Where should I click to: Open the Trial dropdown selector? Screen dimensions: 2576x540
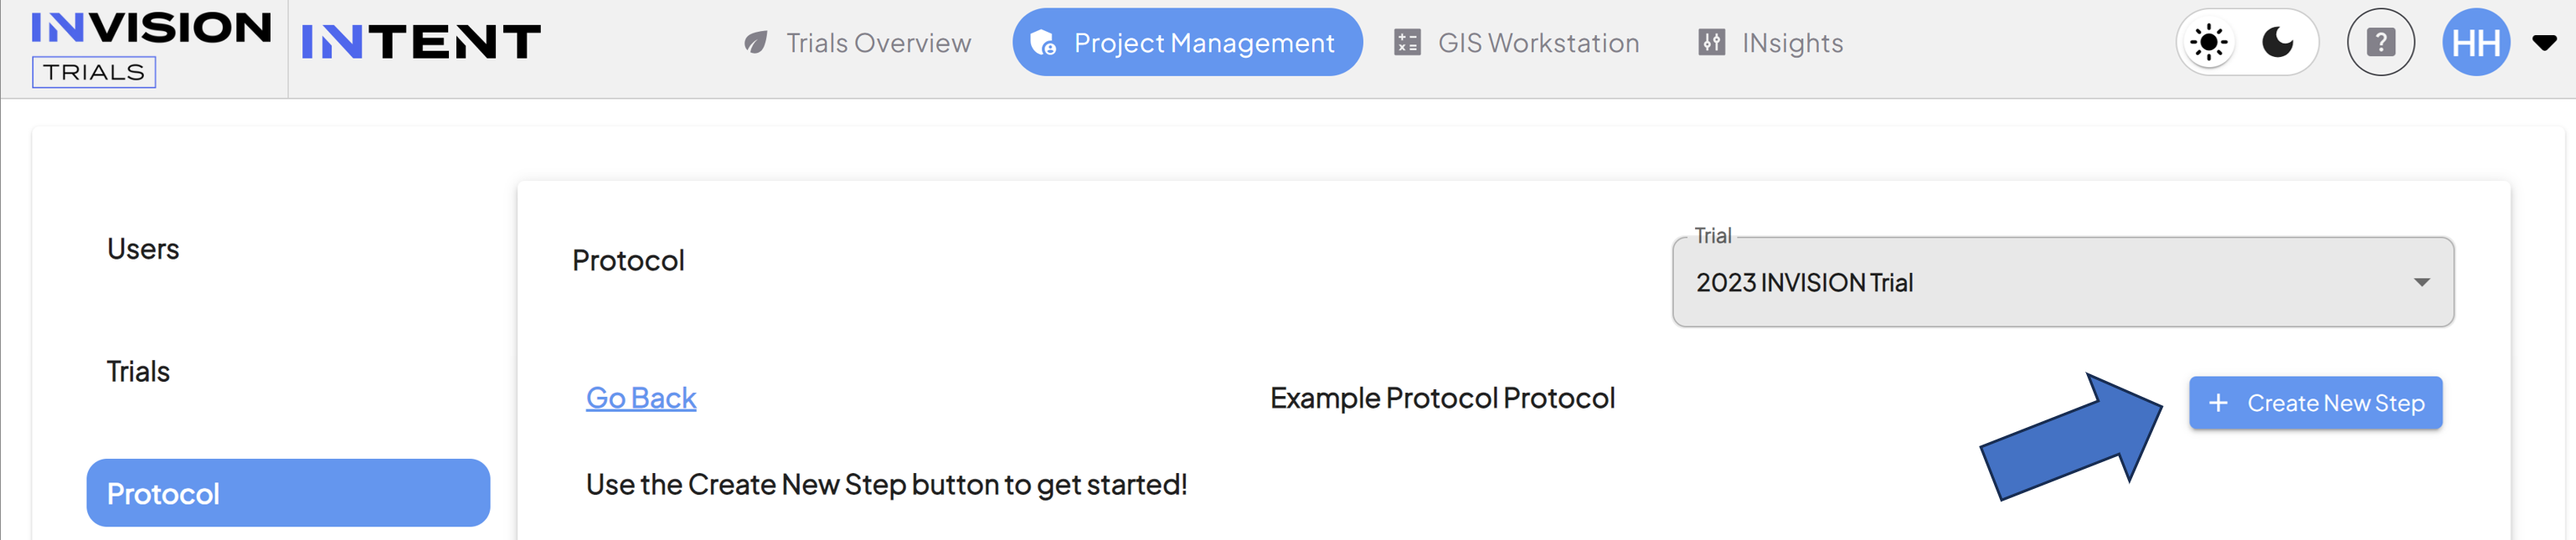click(2062, 282)
